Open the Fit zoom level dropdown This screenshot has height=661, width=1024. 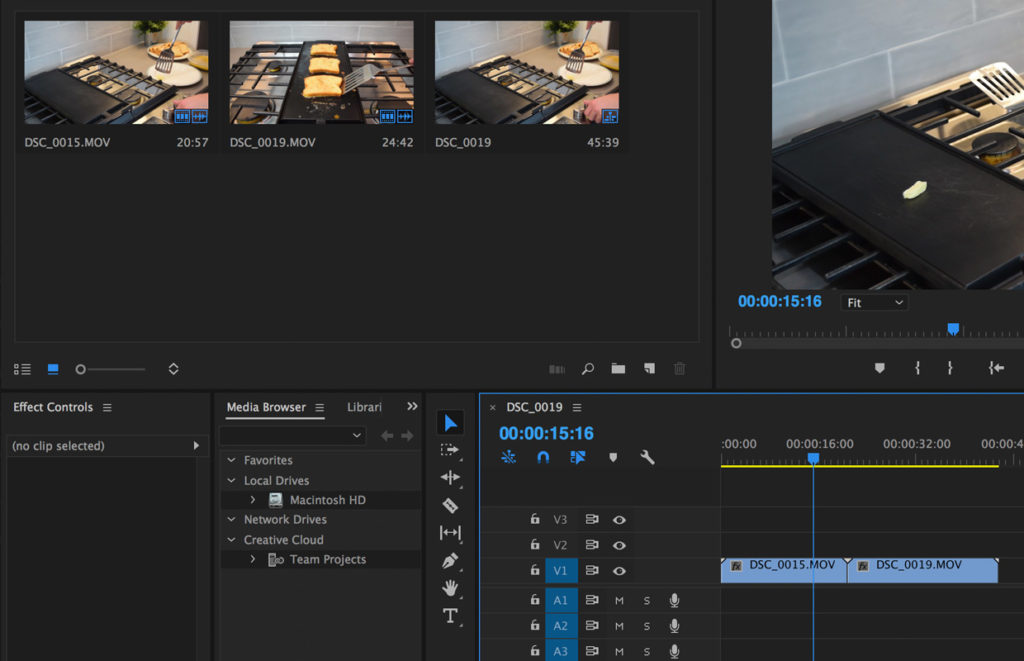(874, 302)
